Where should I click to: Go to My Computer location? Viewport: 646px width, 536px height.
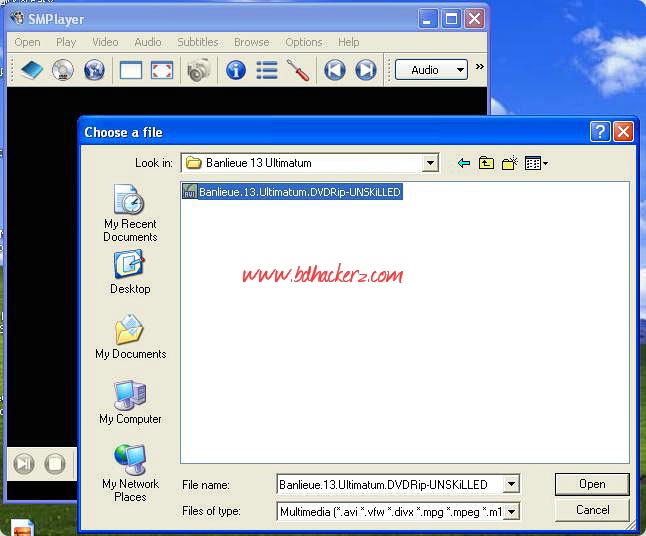point(130,402)
